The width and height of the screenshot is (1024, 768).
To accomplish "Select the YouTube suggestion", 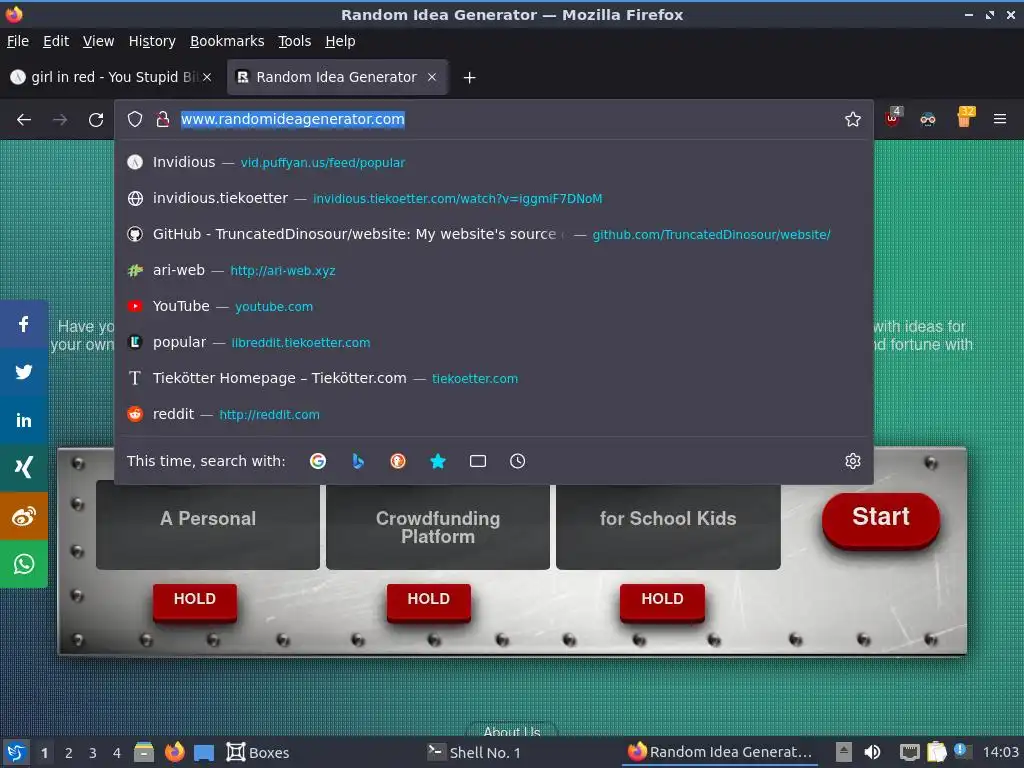I will pos(494,306).
